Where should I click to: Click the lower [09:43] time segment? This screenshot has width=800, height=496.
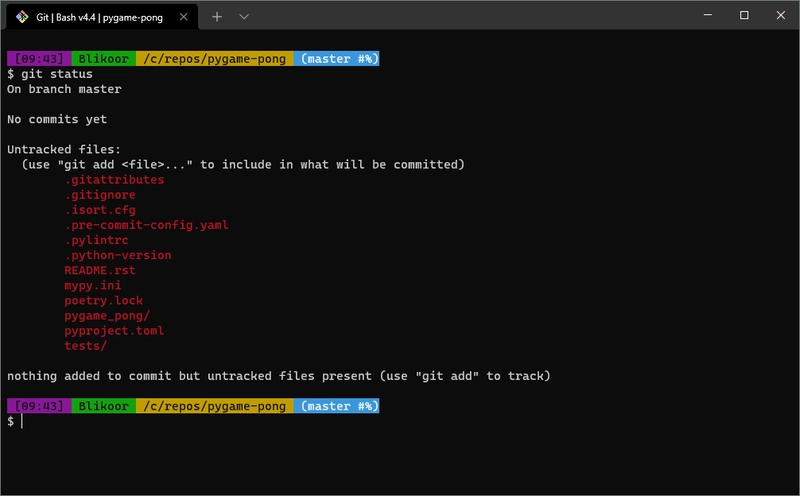click(x=39, y=406)
